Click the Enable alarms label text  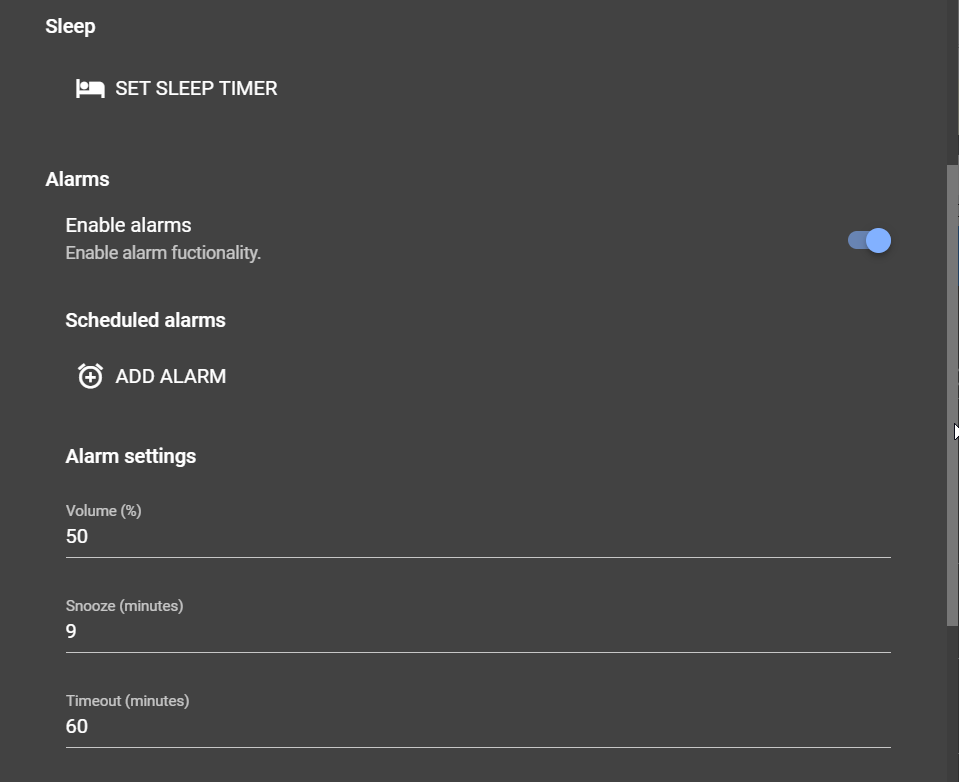[x=128, y=226]
